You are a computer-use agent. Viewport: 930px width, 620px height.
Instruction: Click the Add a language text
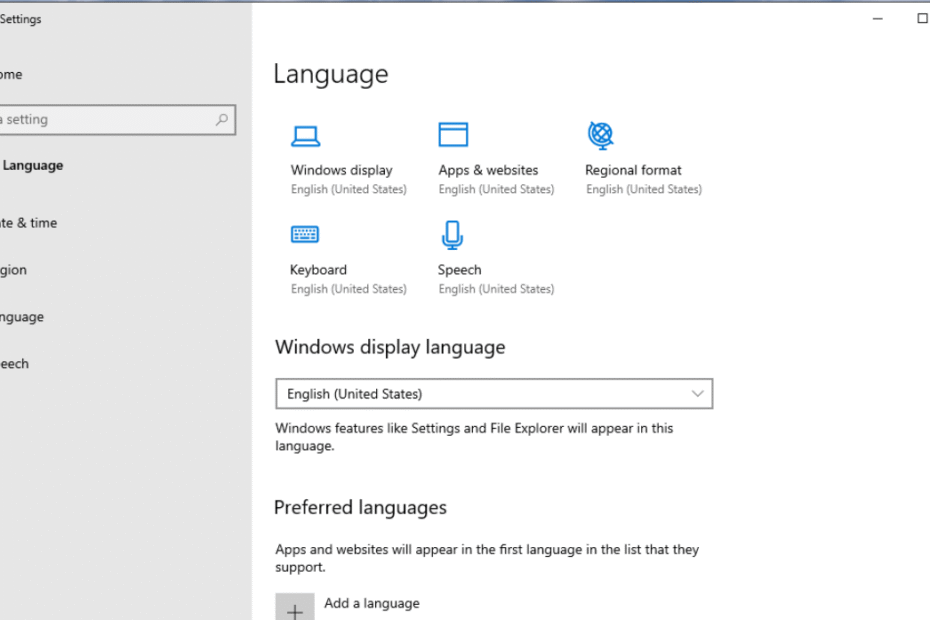tap(372, 603)
